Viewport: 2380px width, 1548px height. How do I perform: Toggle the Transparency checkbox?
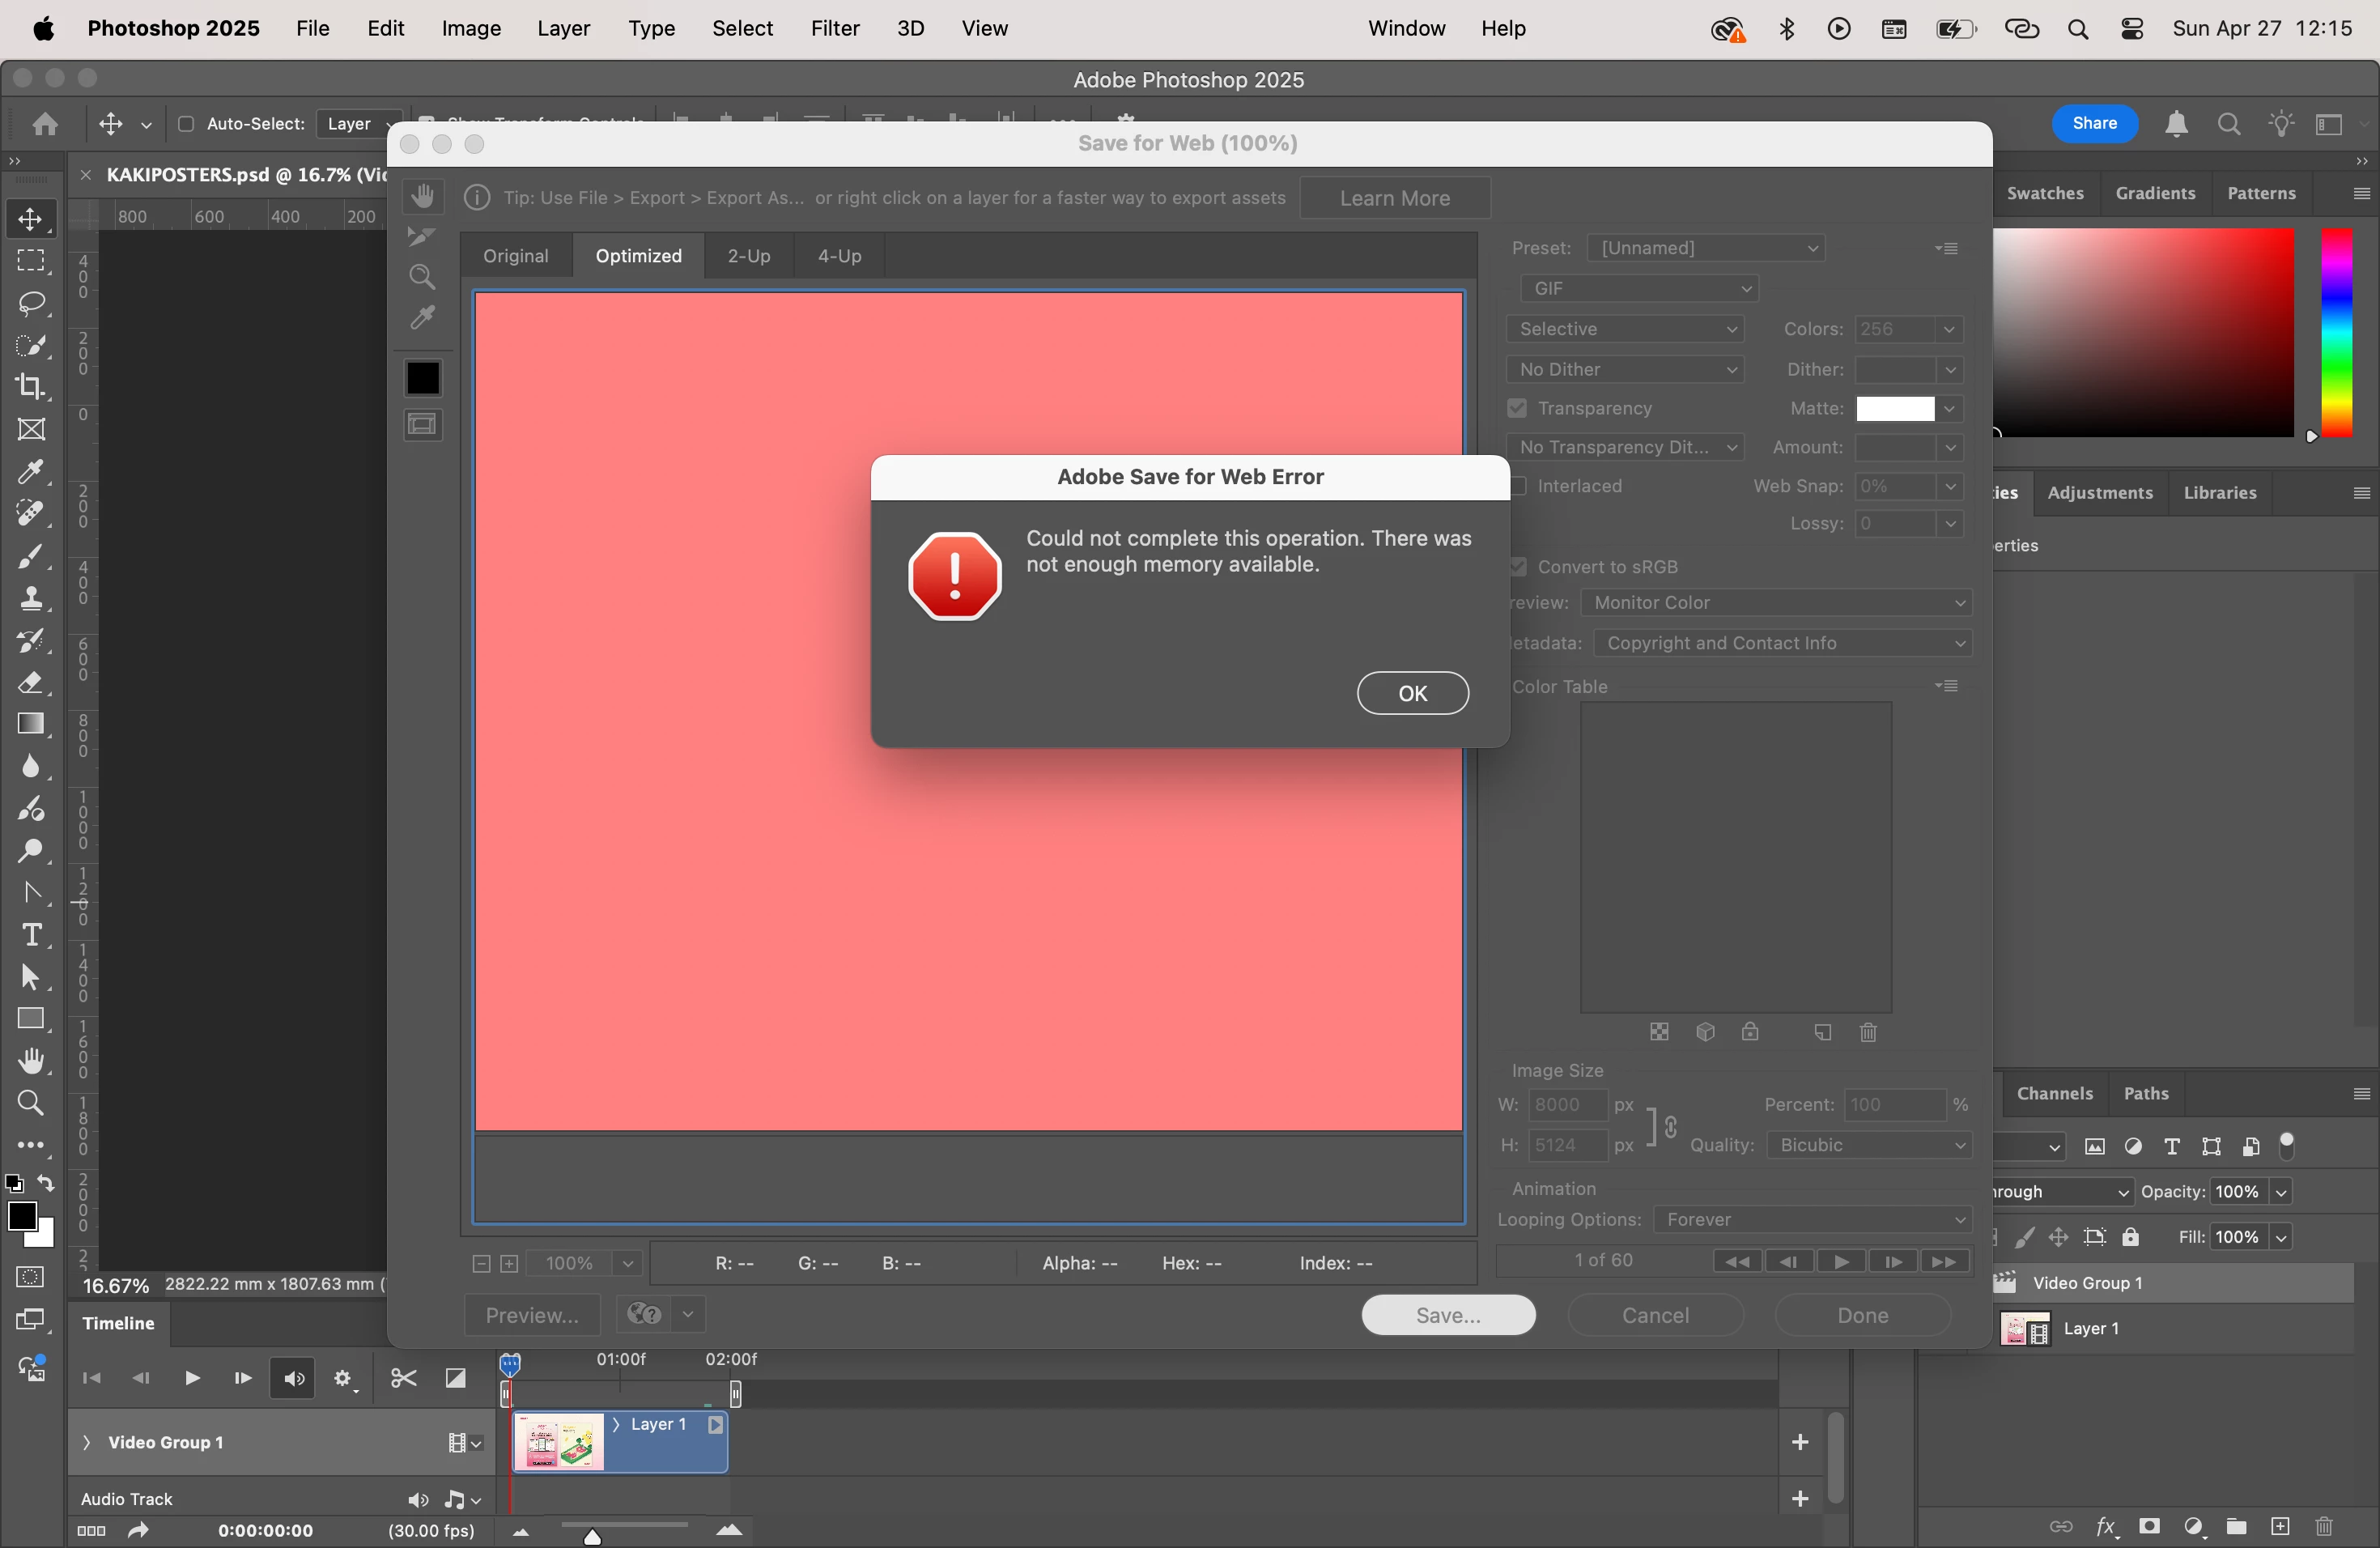coord(1517,409)
